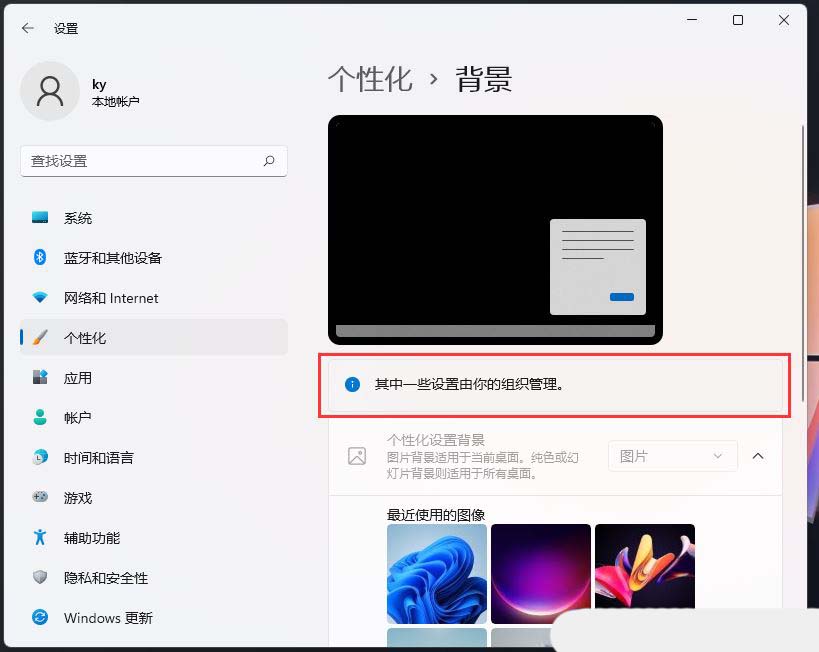Click the Time and Language clock icon

click(40, 458)
